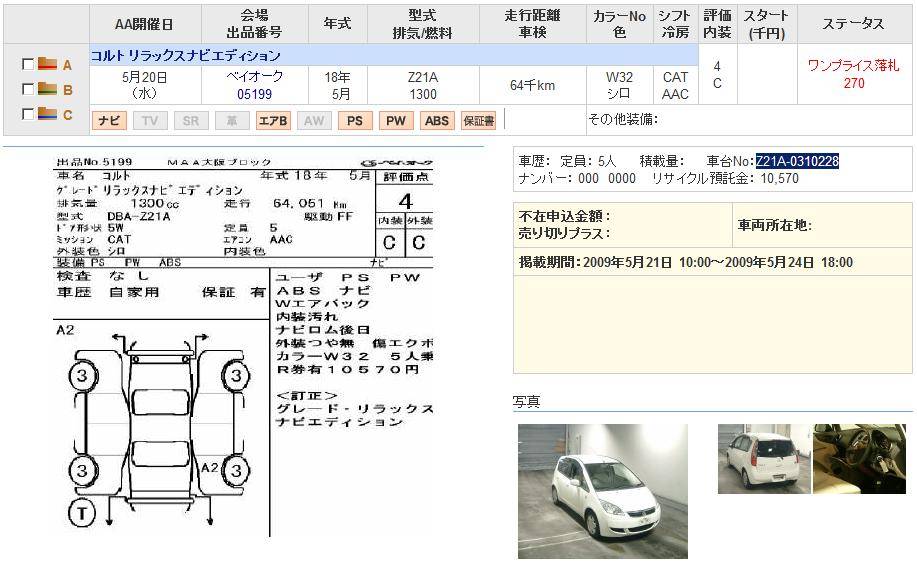
Task: Click the W32 シロ color cell
Action: pos(619,85)
